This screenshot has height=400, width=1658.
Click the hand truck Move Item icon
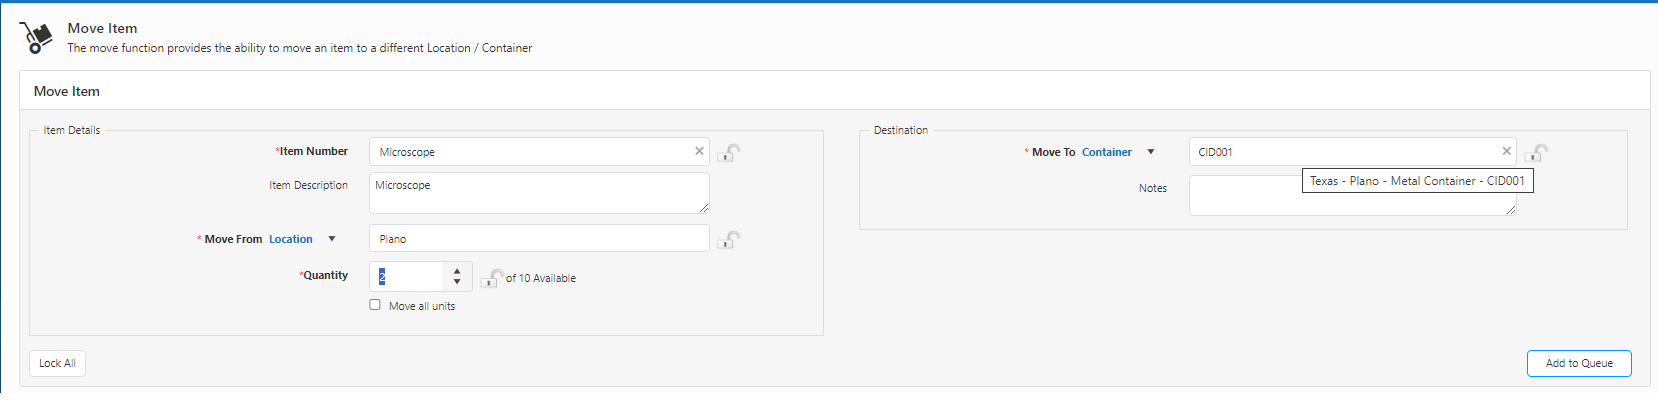point(37,38)
